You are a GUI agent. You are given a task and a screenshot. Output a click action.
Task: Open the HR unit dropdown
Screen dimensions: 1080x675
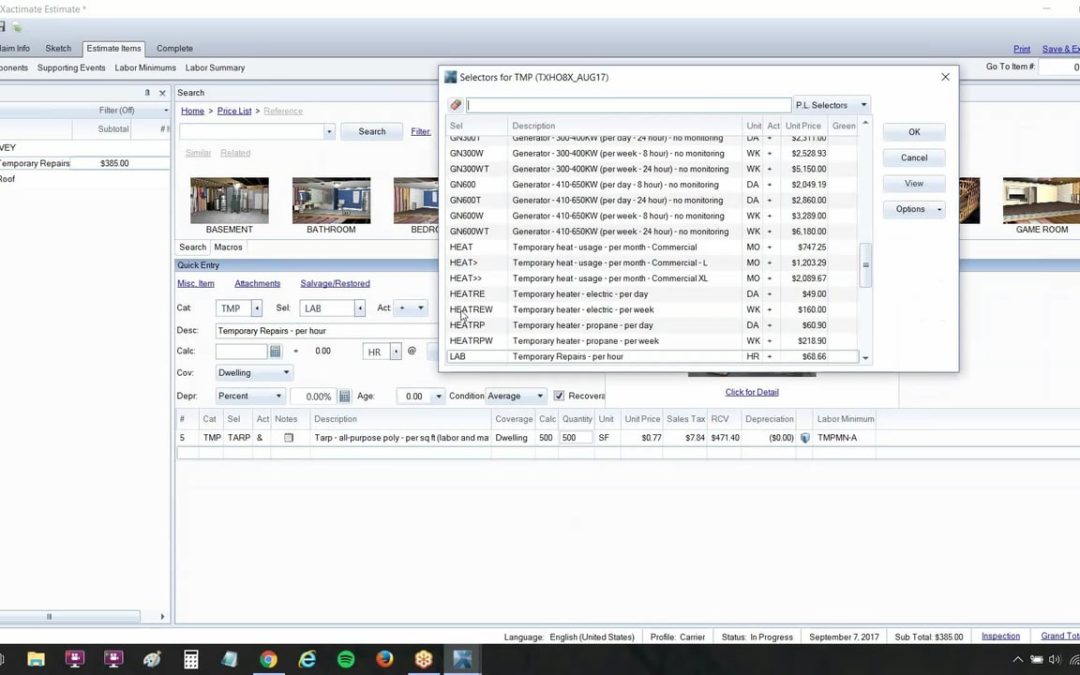click(395, 351)
